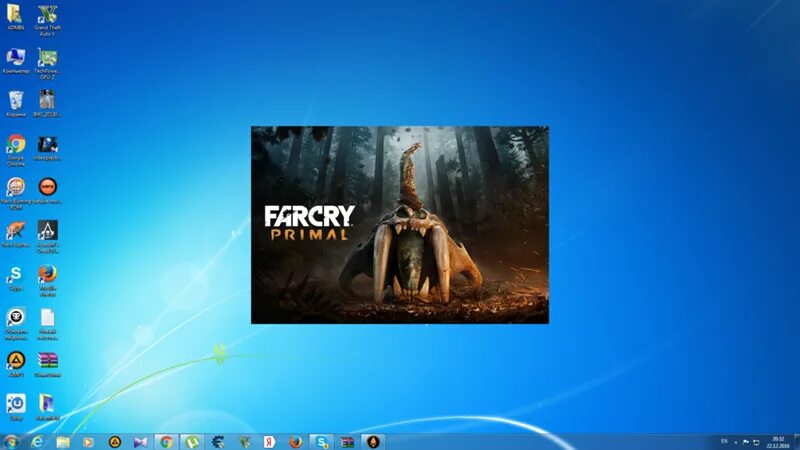Screen dimensions: 800x450
Task: Click the Far Cry Primal splash screen
Action: [400, 225]
